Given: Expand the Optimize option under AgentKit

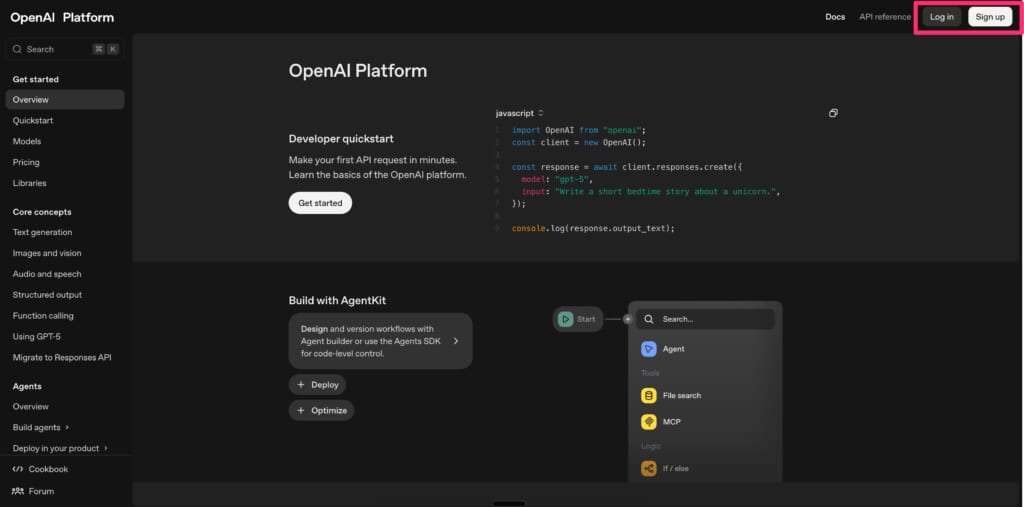Looking at the screenshot, I should tap(321, 410).
